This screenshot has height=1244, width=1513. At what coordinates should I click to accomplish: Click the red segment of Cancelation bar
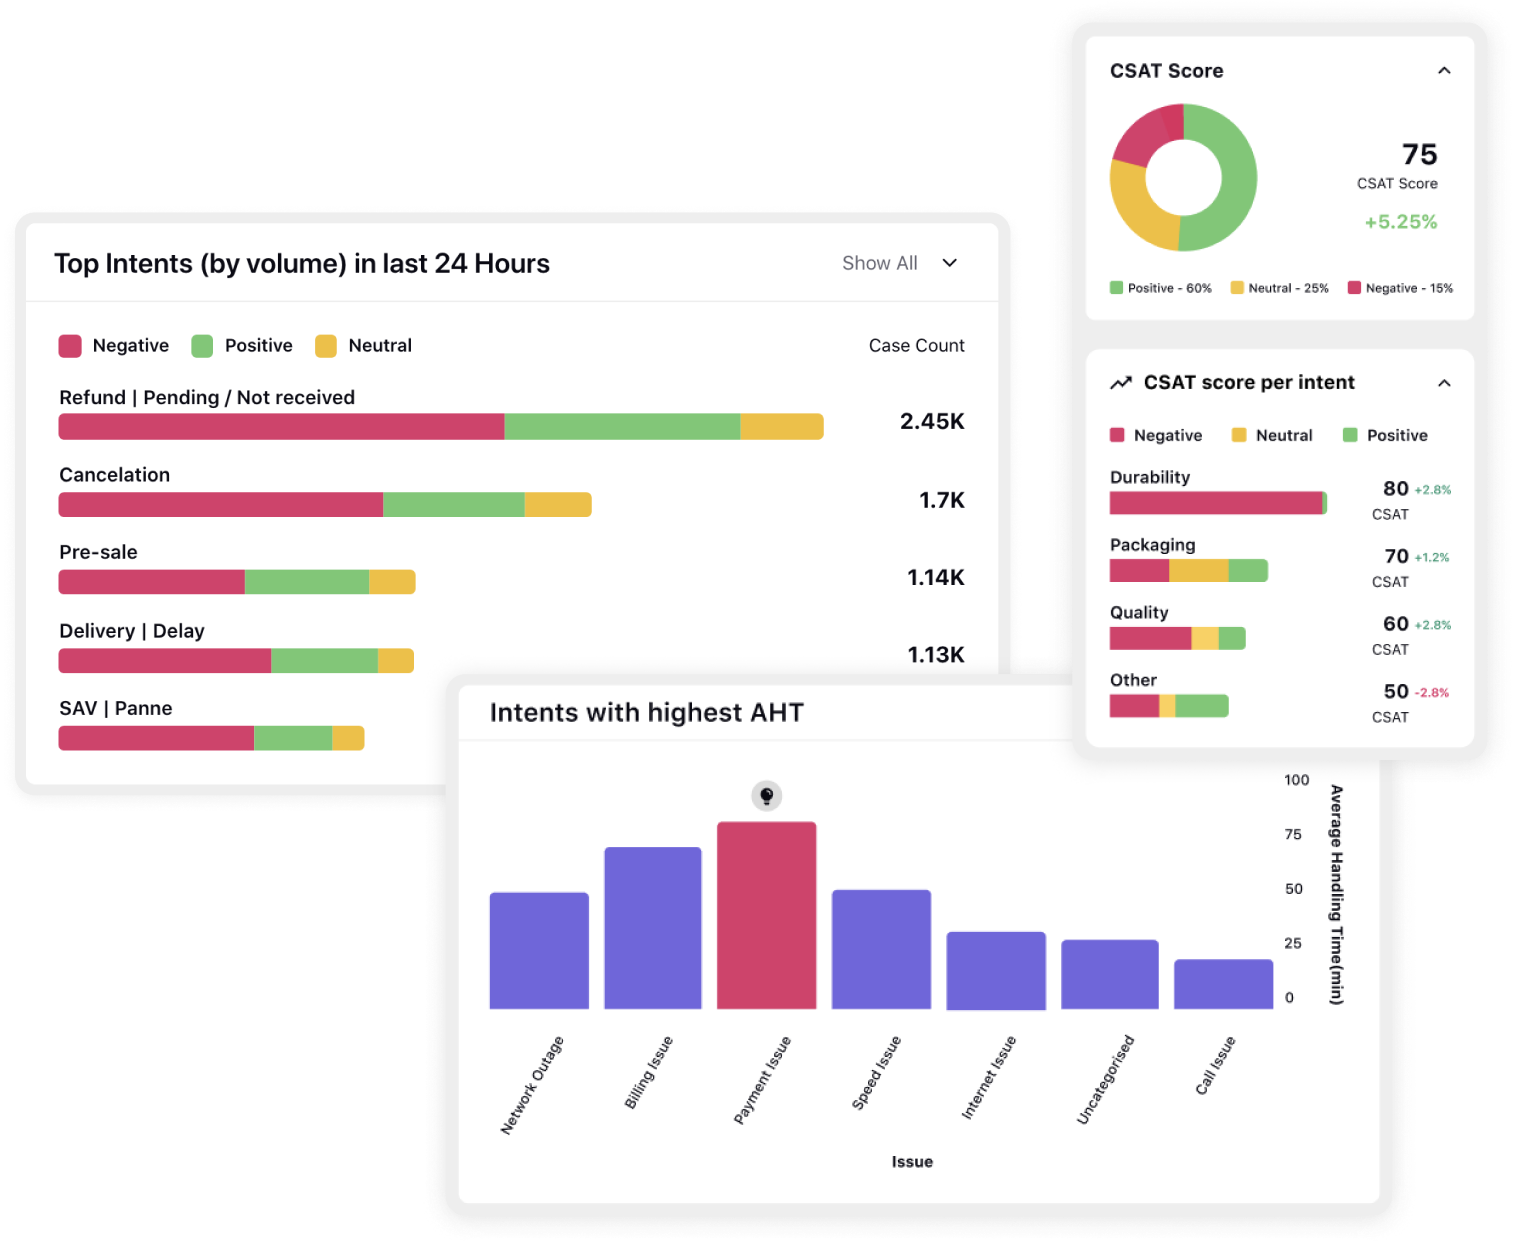tap(221, 505)
